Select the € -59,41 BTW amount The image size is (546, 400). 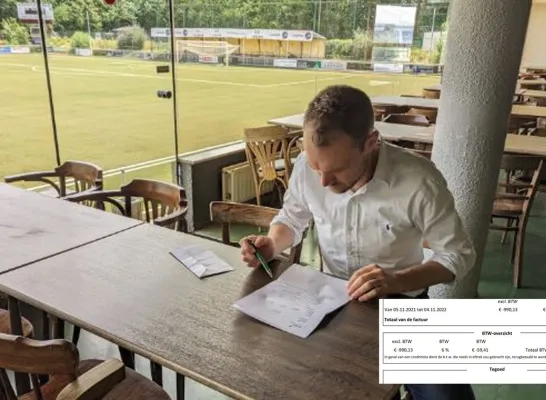click(480, 350)
